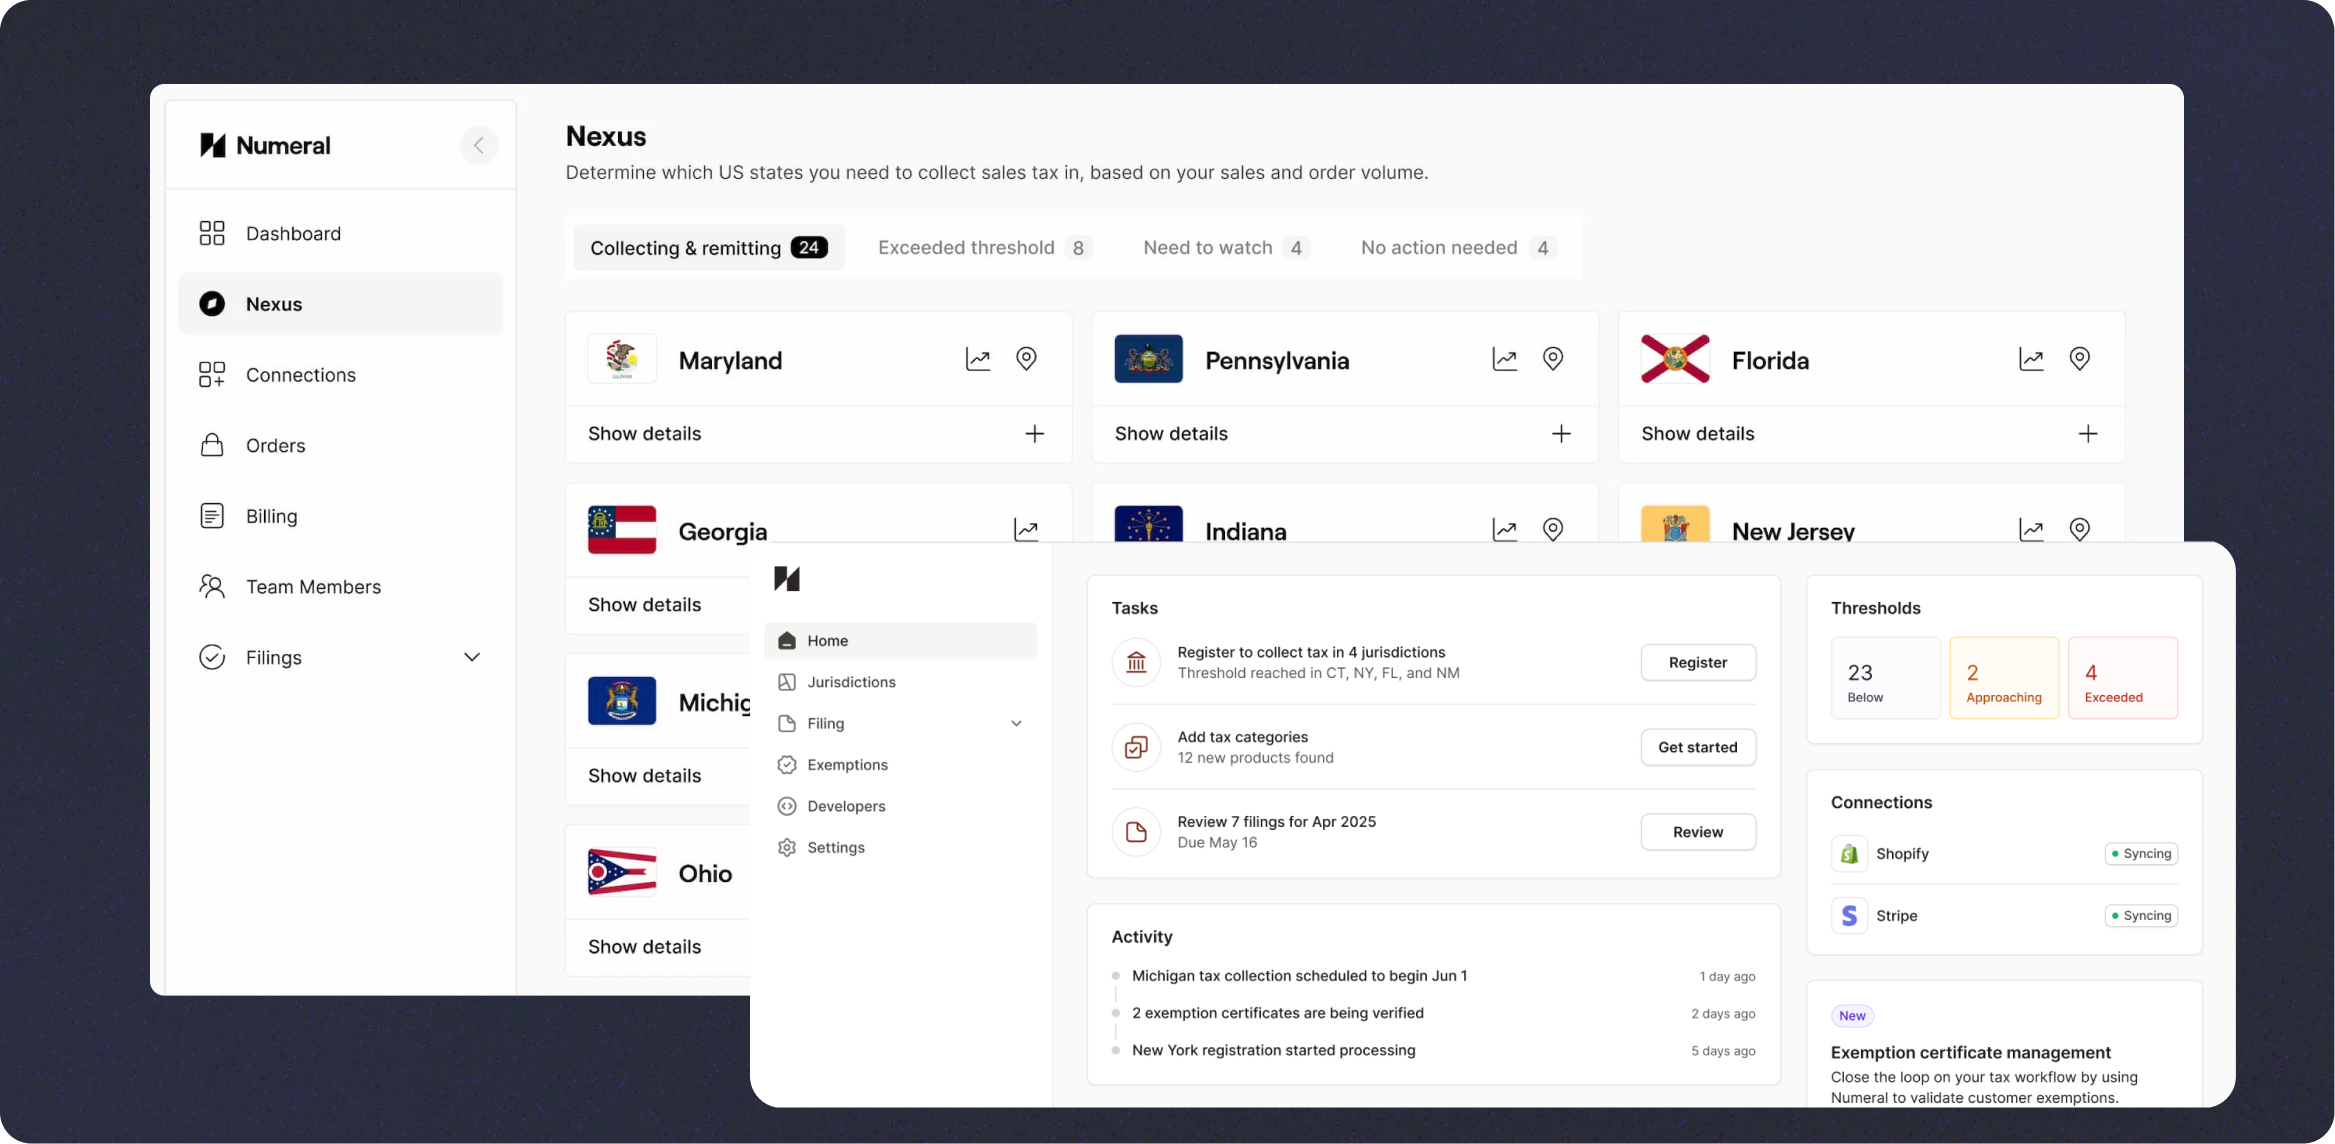
Task: Open Team Members in the sidebar
Action: 313,587
